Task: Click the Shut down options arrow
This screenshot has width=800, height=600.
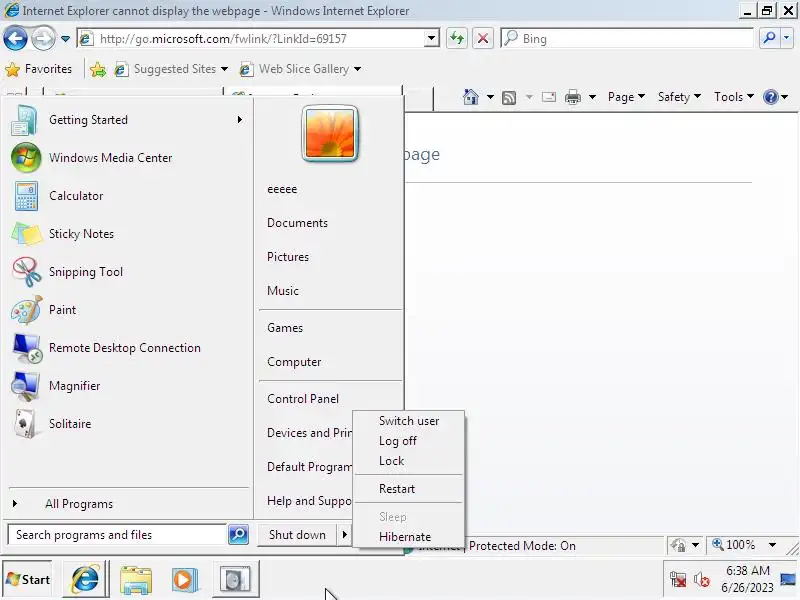Action: pos(344,535)
